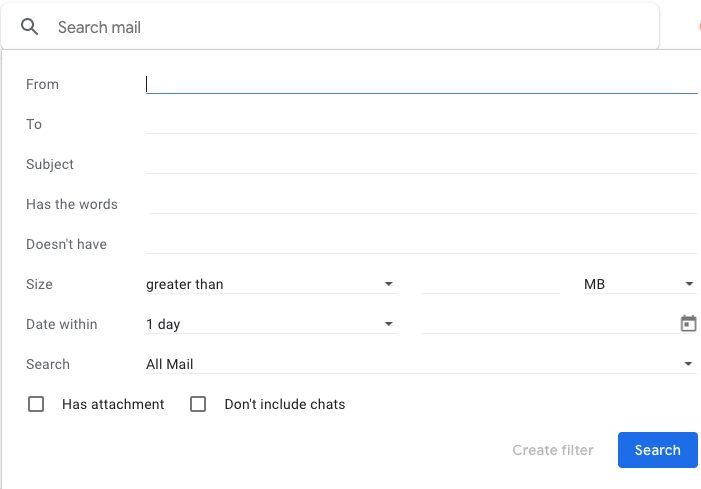Open the MB size unit dropdown
The width and height of the screenshot is (701, 489).
pos(638,284)
